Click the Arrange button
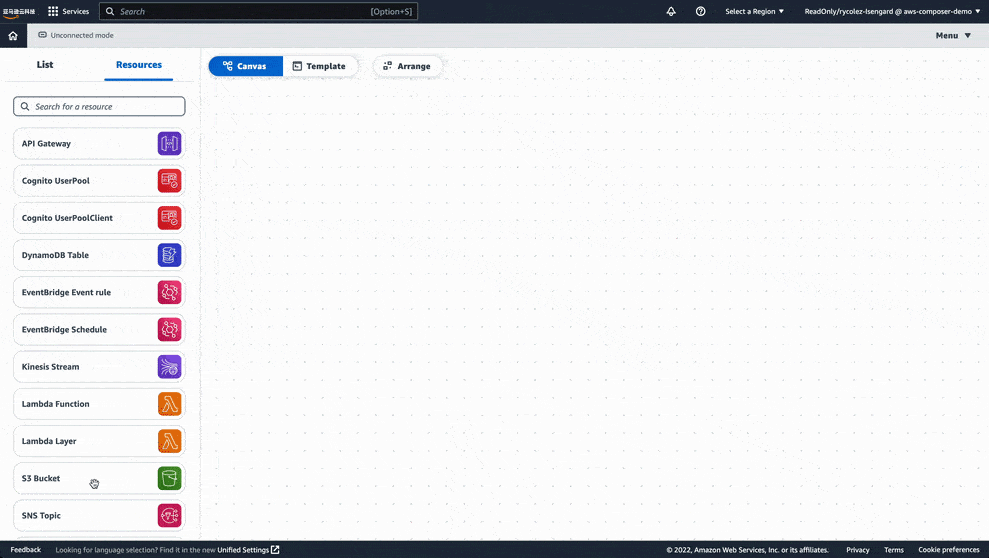Viewport: 989px width, 558px height. 407,66
